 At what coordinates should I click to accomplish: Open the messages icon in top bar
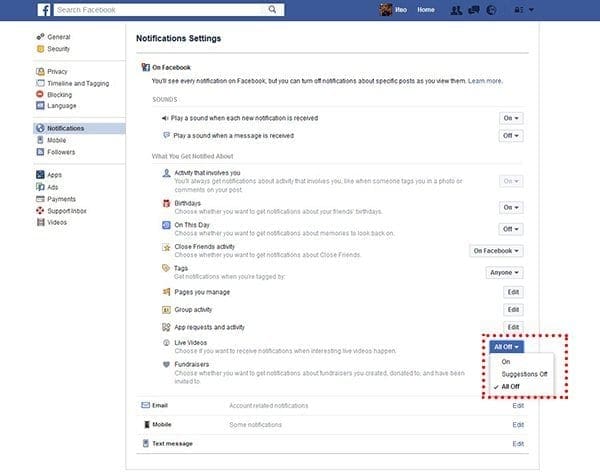pyautogui.click(x=476, y=10)
